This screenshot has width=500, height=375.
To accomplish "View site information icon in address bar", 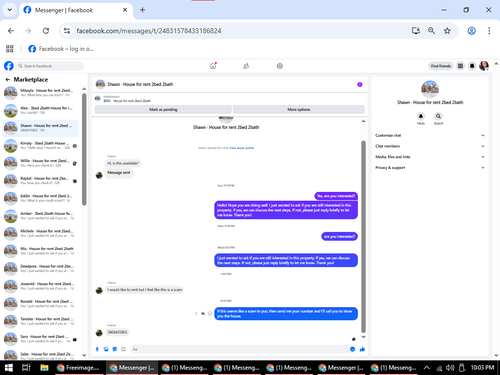I will pyautogui.click(x=67, y=31).
